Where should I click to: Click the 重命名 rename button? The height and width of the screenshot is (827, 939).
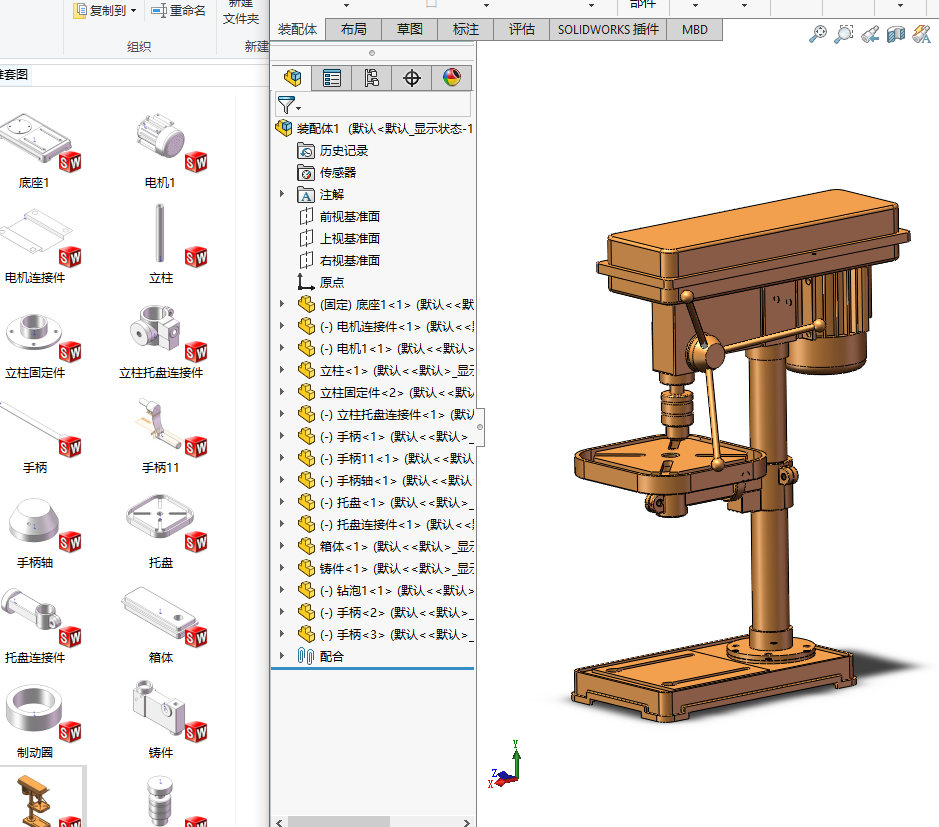click(178, 11)
